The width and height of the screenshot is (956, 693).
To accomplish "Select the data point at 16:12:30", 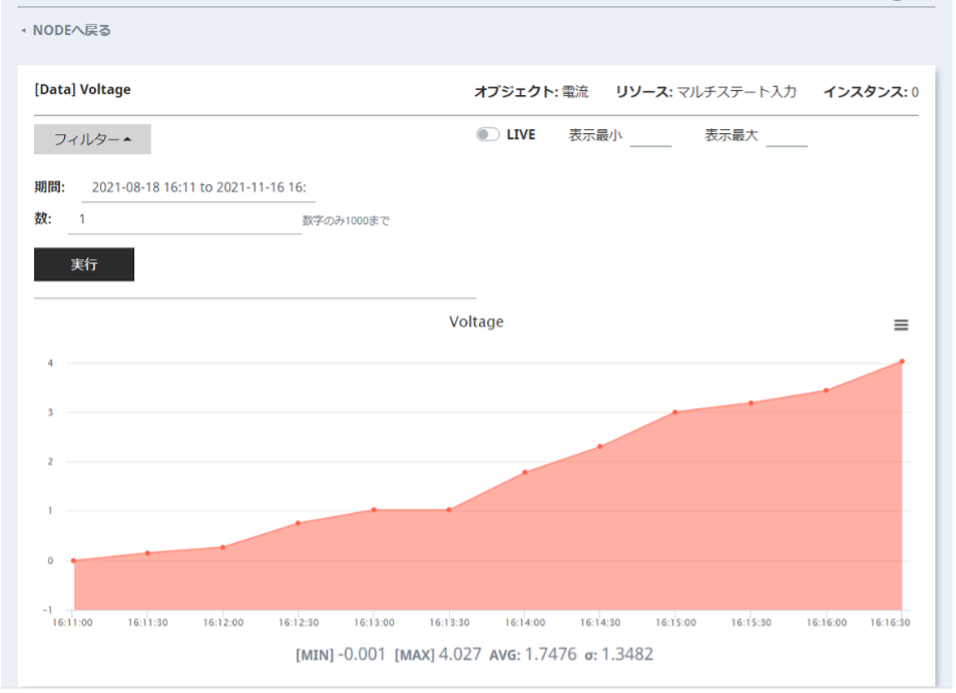I will (x=298, y=523).
